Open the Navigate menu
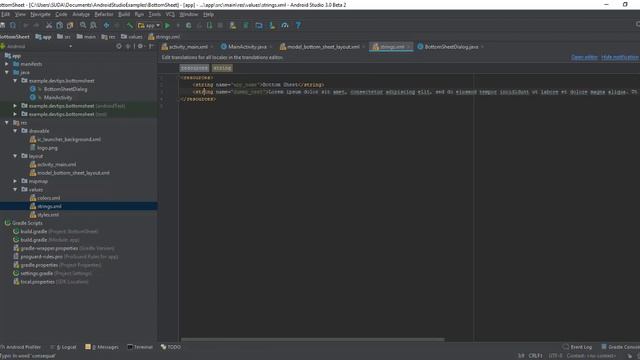Viewport: 640px width, 360px height. [x=40, y=14]
